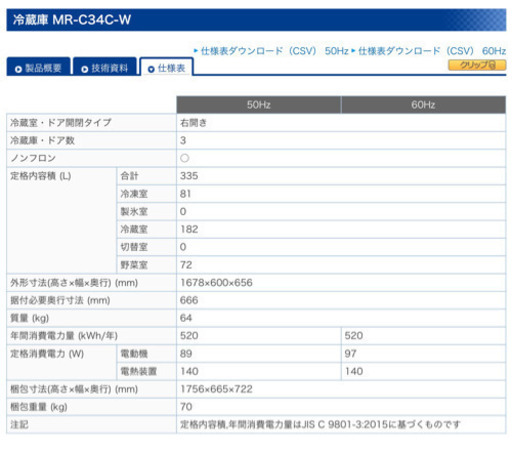Select the 冷蔵室 capacity value 182

tap(189, 229)
